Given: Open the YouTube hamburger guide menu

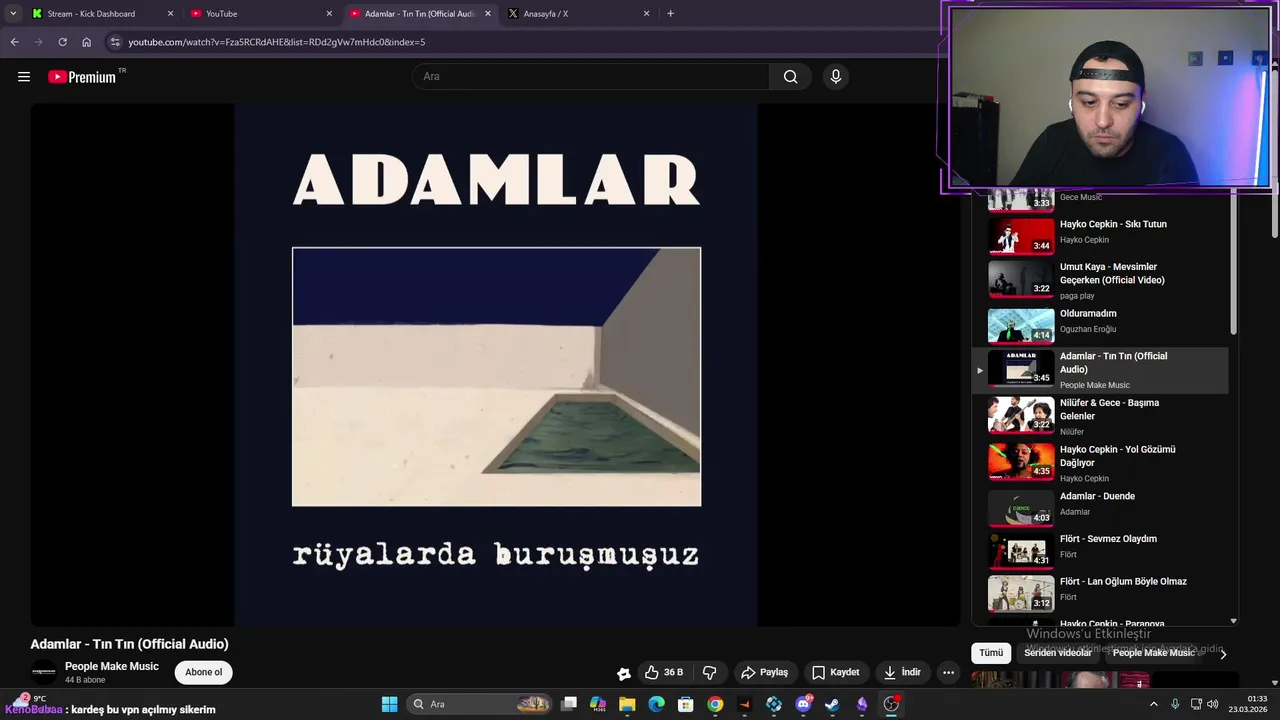Looking at the screenshot, I should (x=24, y=76).
